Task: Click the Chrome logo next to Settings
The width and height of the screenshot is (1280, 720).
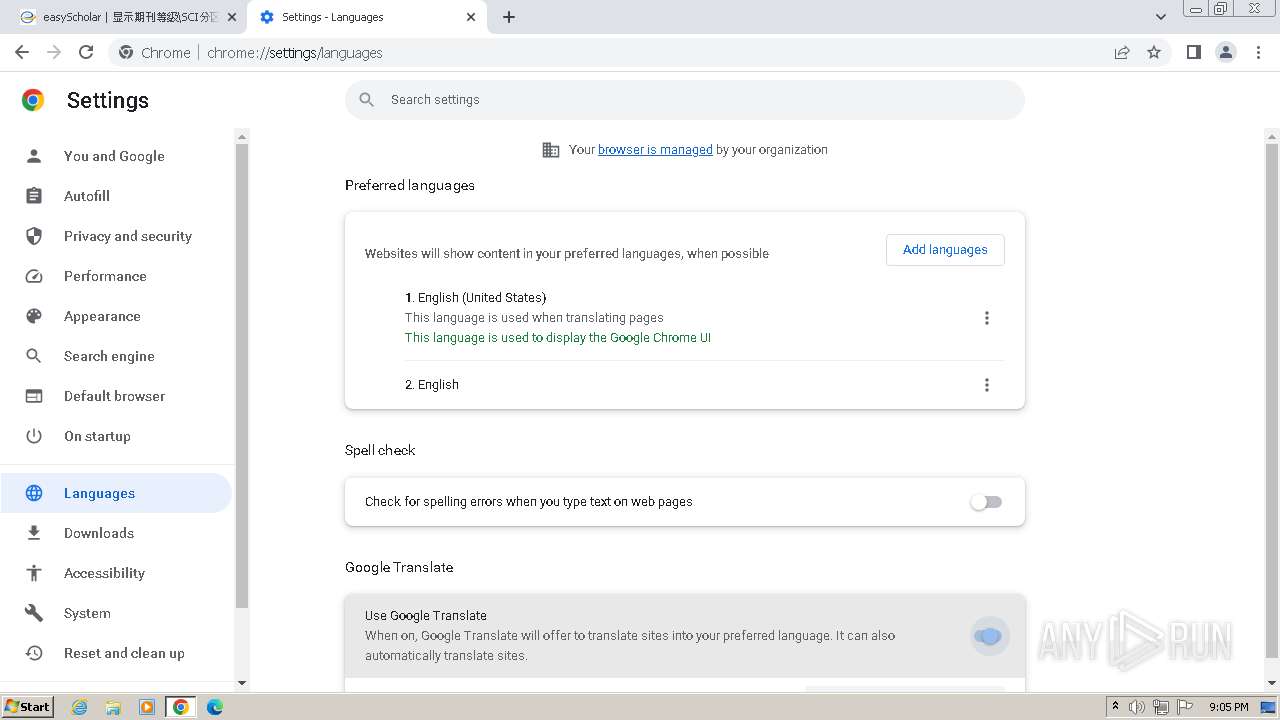Action: coord(33,100)
